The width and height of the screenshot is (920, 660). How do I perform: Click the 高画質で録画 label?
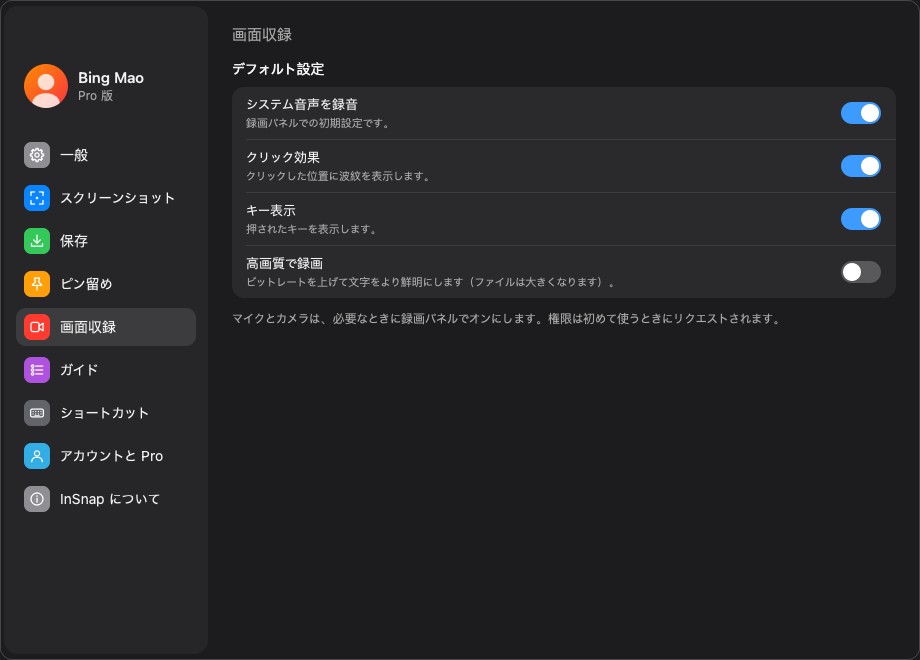pyautogui.click(x=285, y=263)
